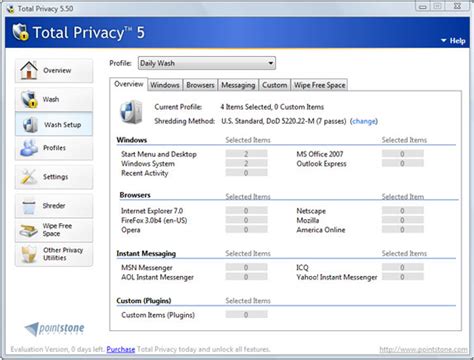Switch to the Messaging tab
474x360 pixels.
click(238, 85)
